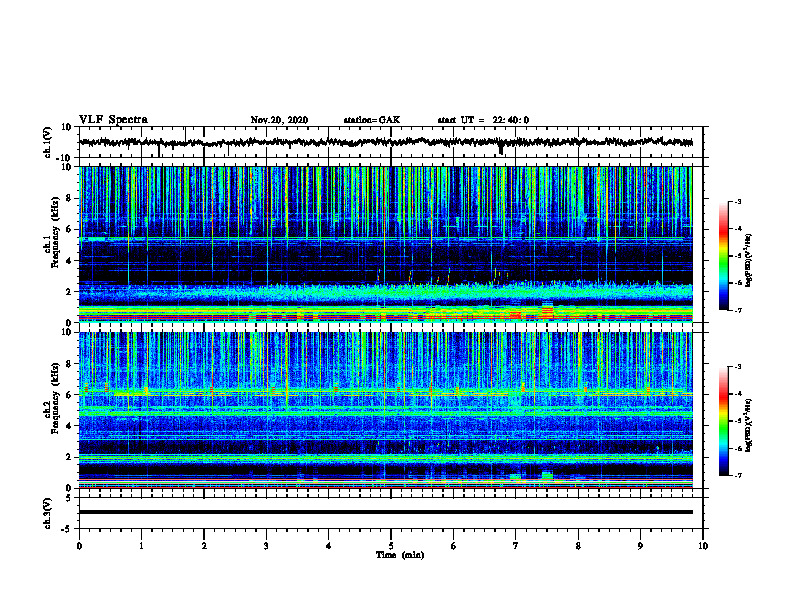Click the "8" kHz tick on ch.1 spectrogram

71,198
